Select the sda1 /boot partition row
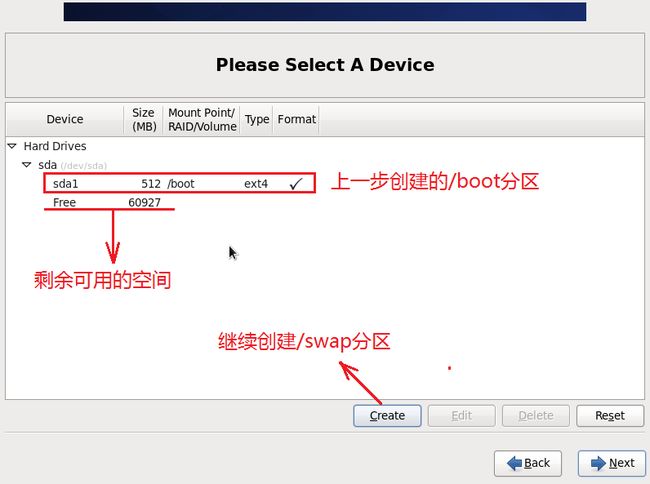The width and height of the screenshot is (650, 484). 179,184
